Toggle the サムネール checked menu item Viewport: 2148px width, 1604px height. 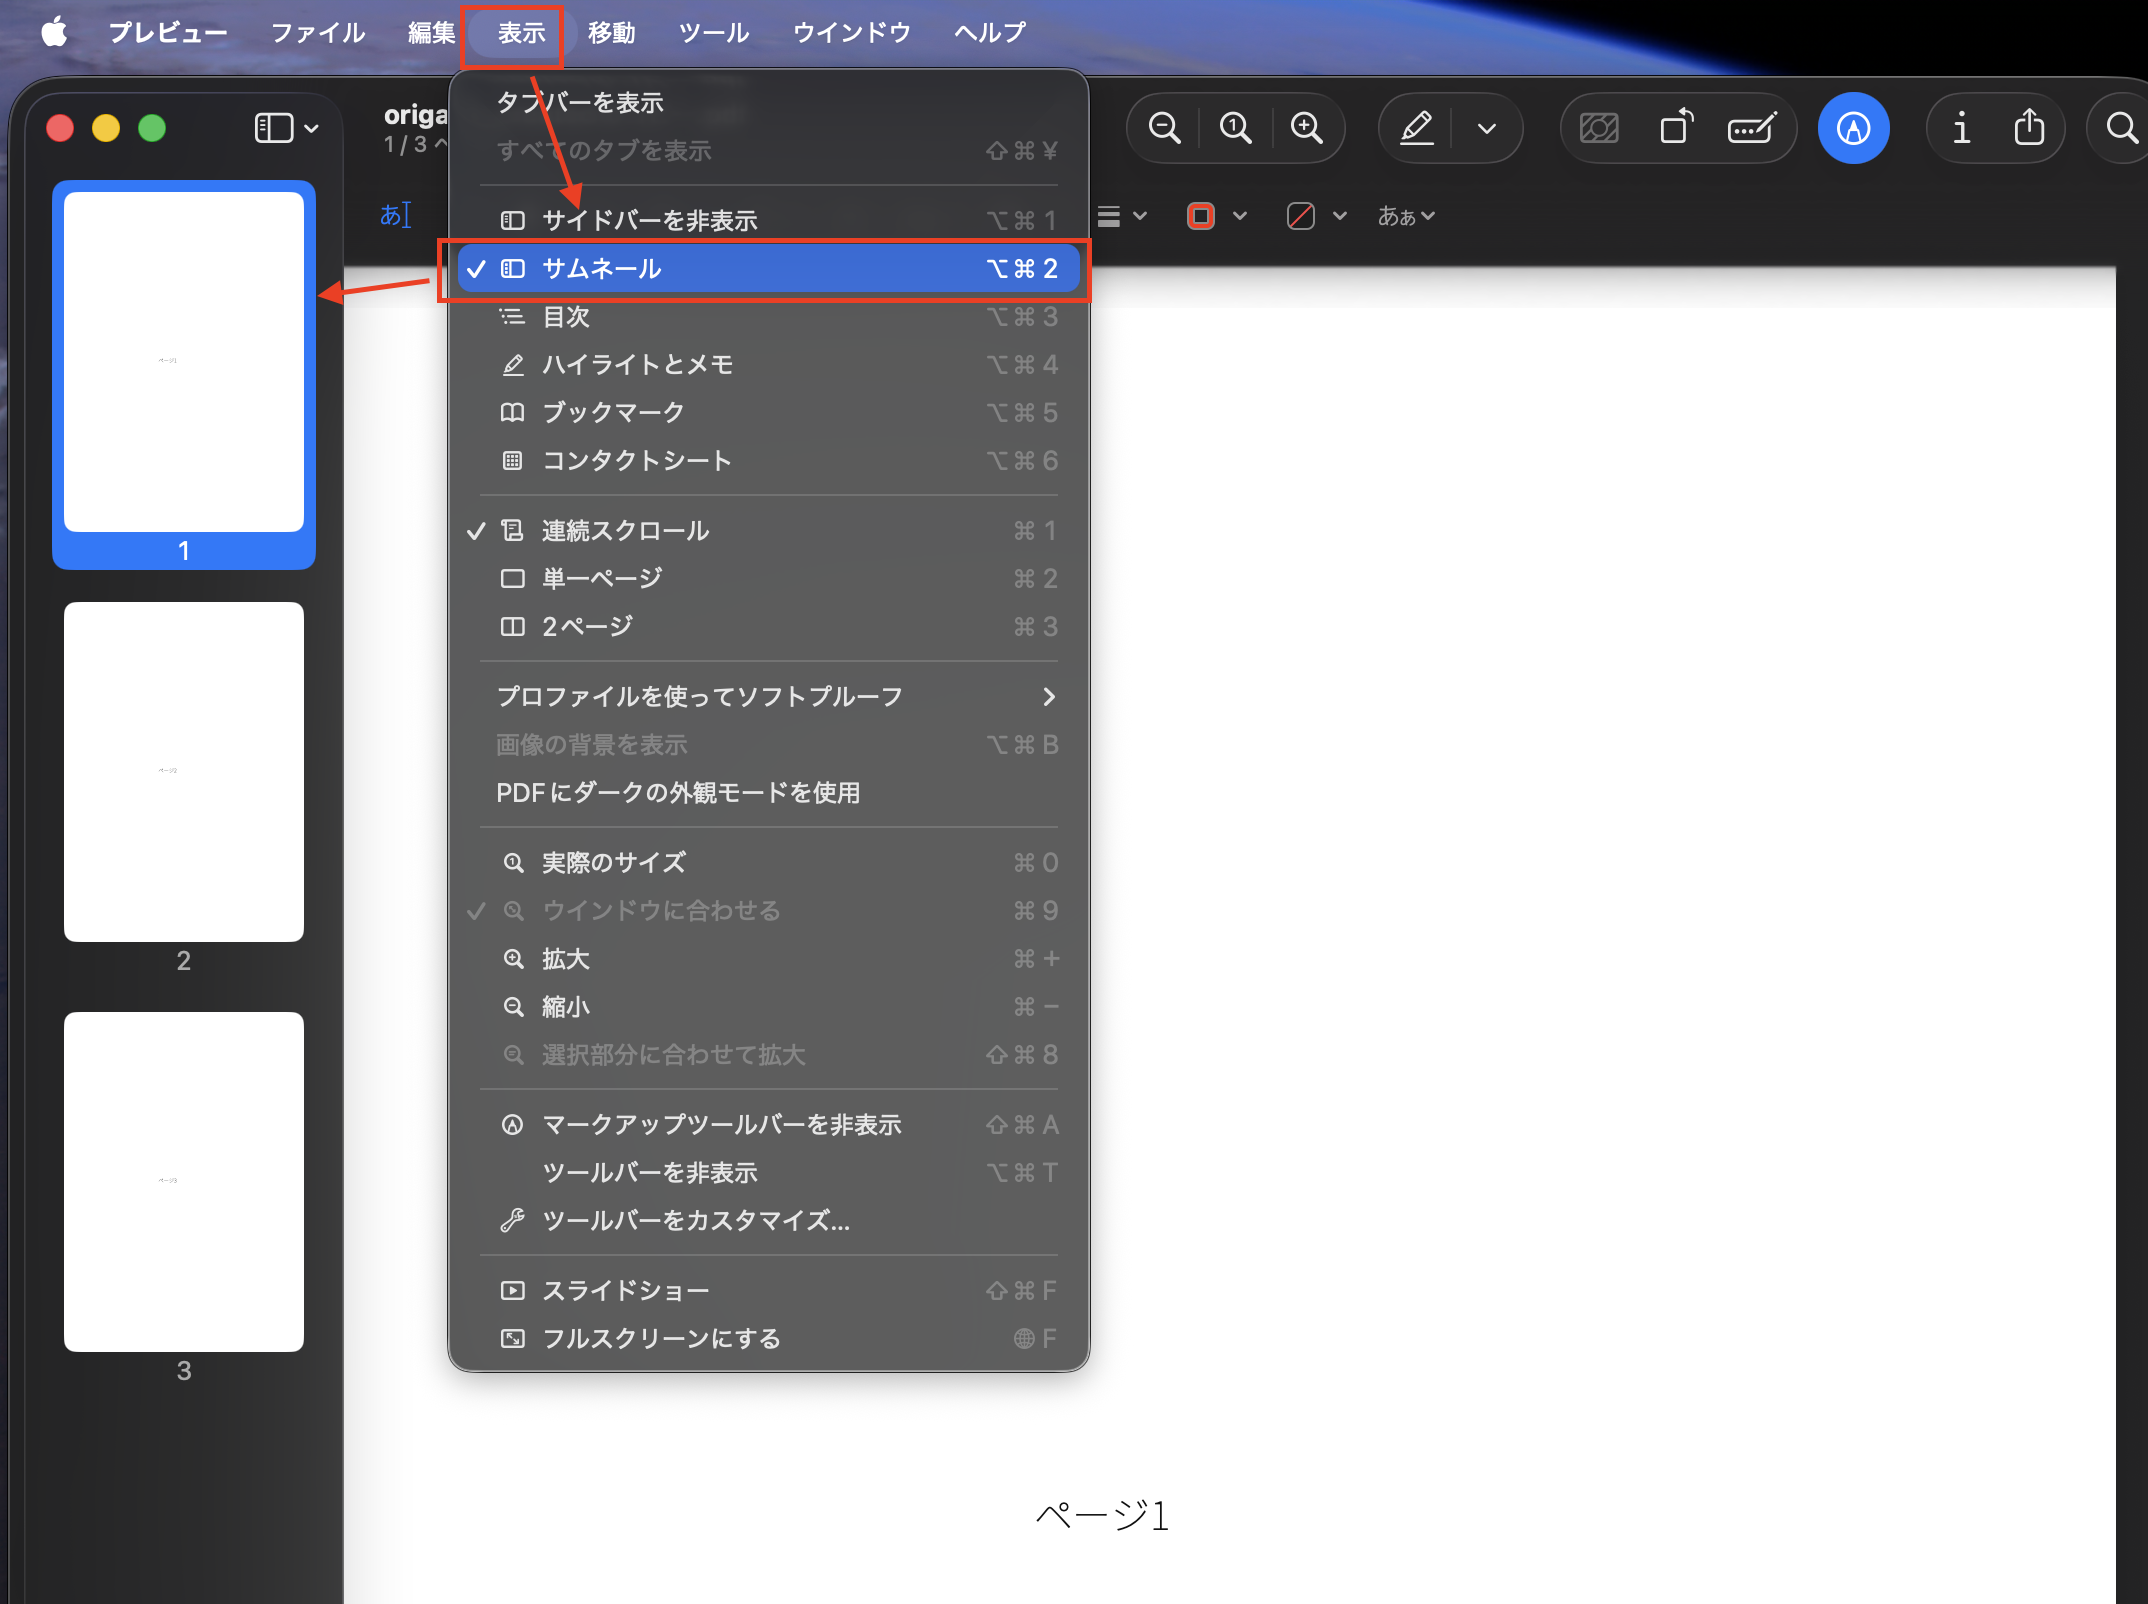click(768, 268)
